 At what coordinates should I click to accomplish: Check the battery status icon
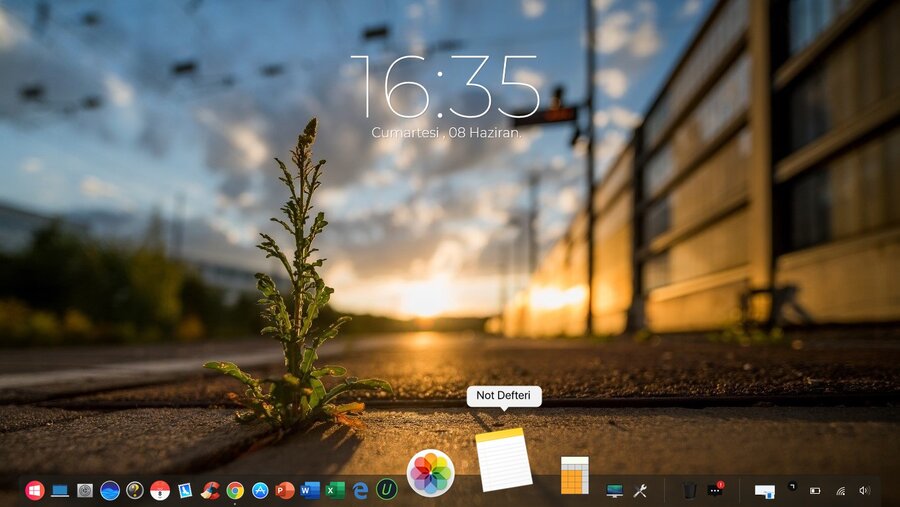point(815,490)
